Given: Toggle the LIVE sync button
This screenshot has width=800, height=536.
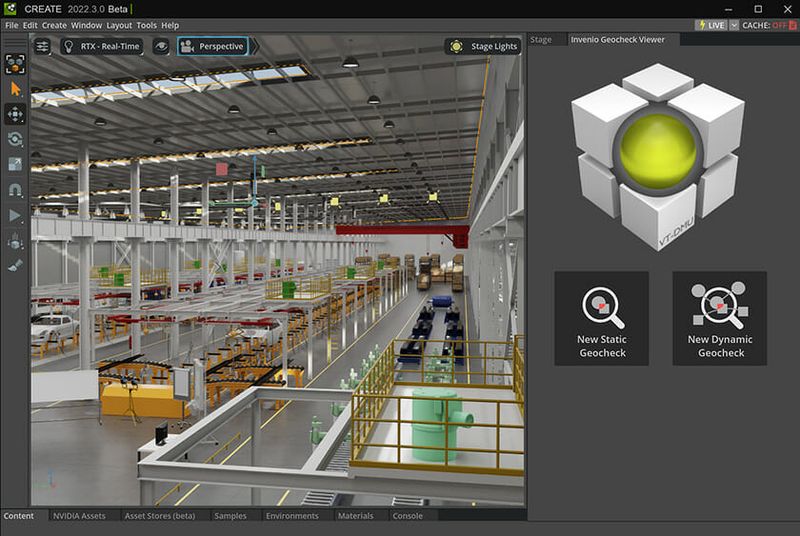Looking at the screenshot, I should pos(711,25).
